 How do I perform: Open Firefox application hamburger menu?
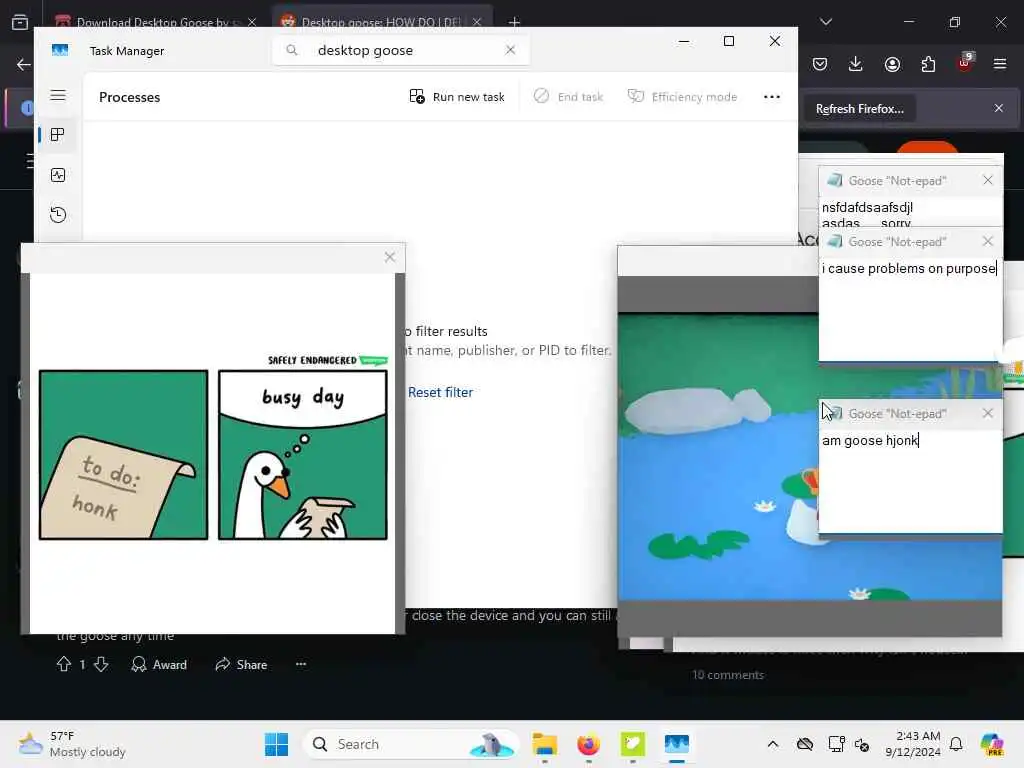click(x=1000, y=64)
